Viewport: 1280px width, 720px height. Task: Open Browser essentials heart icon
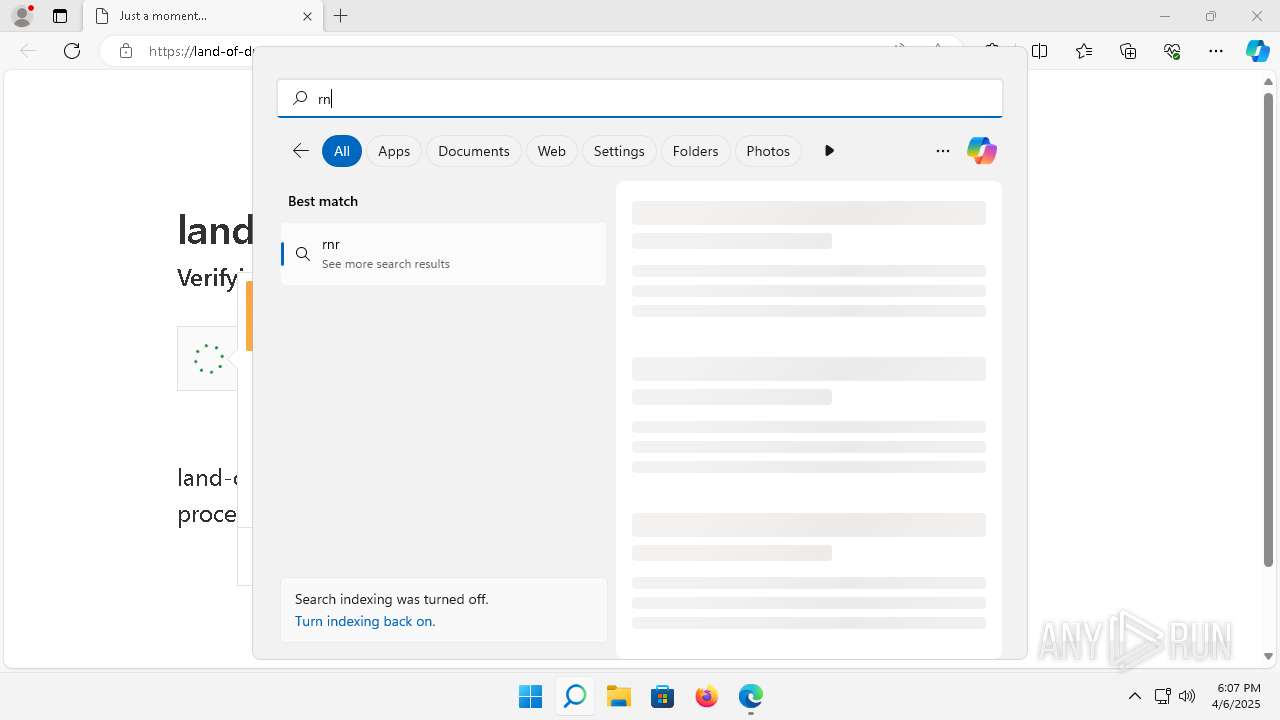coord(1172,51)
